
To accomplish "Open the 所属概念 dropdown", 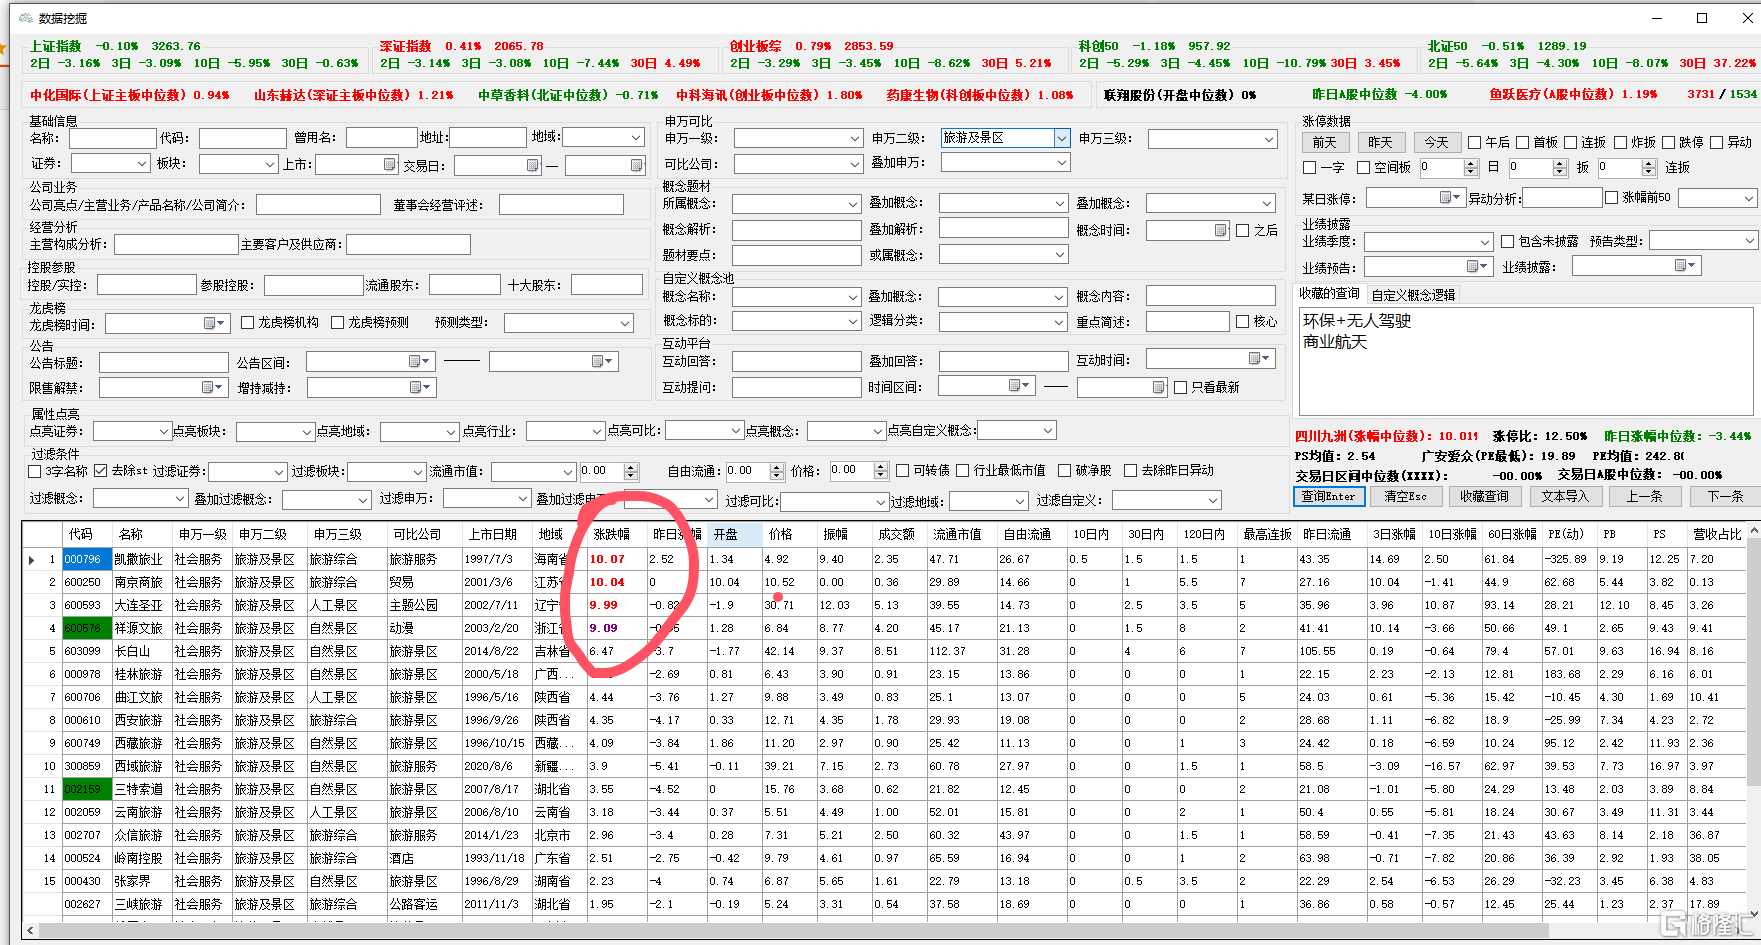I will [853, 204].
